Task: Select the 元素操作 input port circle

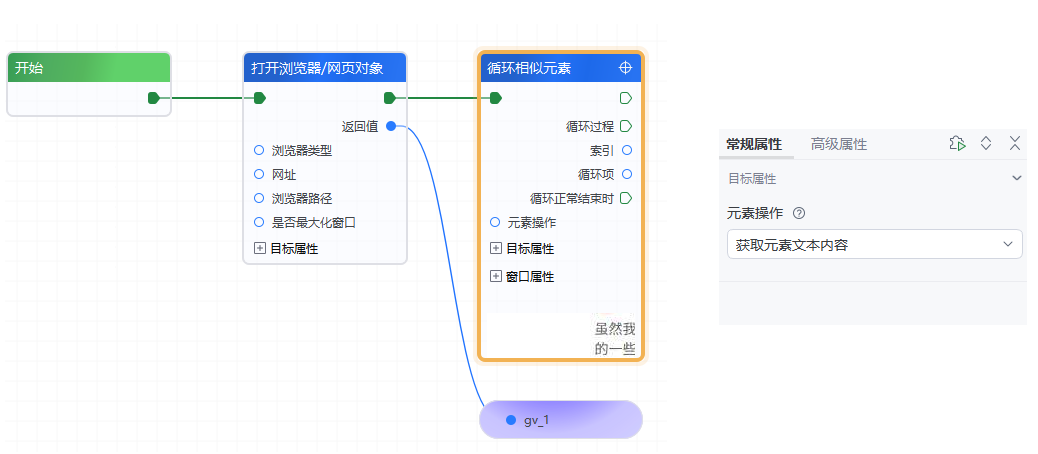Action: pos(495,222)
